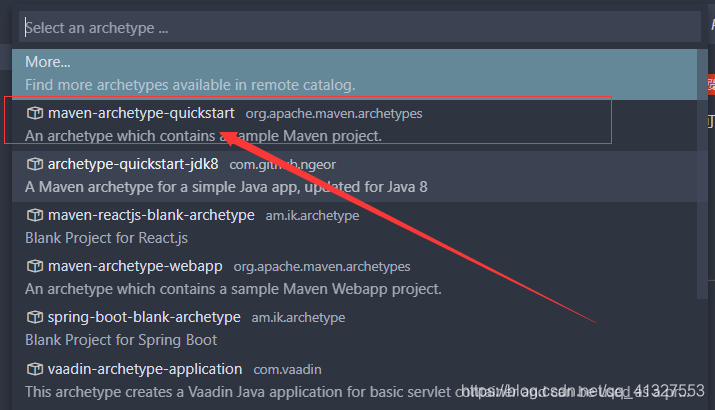Click the org.apache.maven.archetypes label beside quickstart
The width and height of the screenshot is (715, 410).
(334, 114)
